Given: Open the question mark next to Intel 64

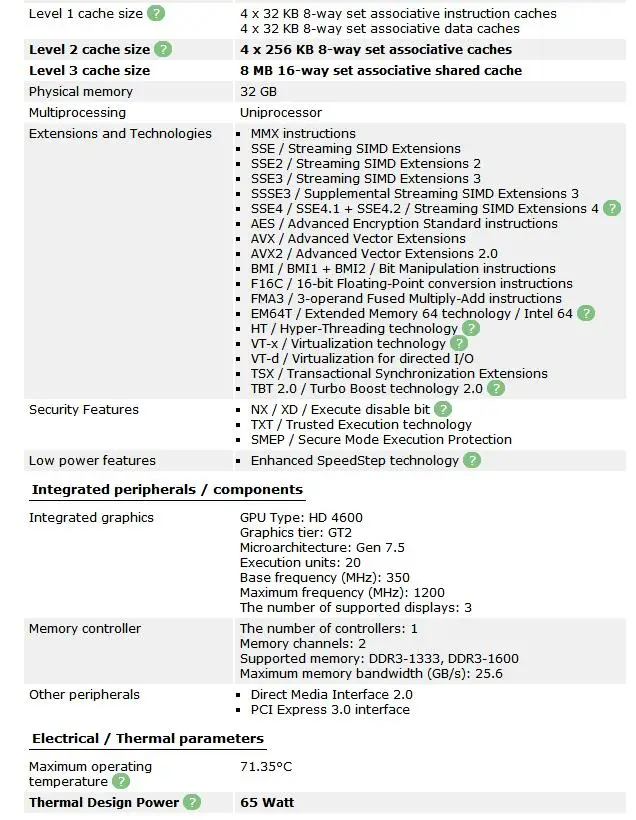Looking at the screenshot, I should [x=586, y=314].
